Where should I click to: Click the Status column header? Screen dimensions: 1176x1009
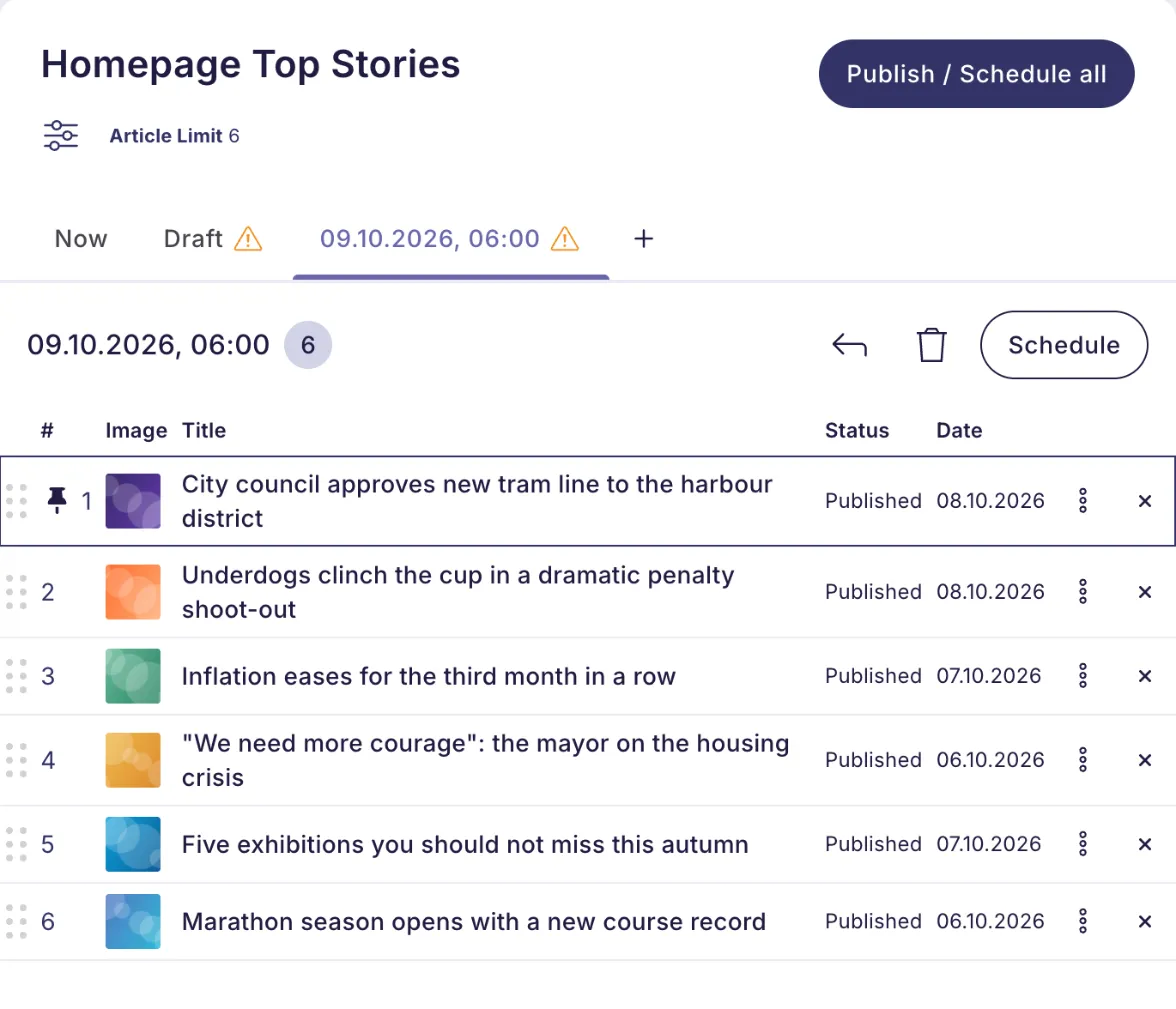pyautogui.click(x=857, y=431)
